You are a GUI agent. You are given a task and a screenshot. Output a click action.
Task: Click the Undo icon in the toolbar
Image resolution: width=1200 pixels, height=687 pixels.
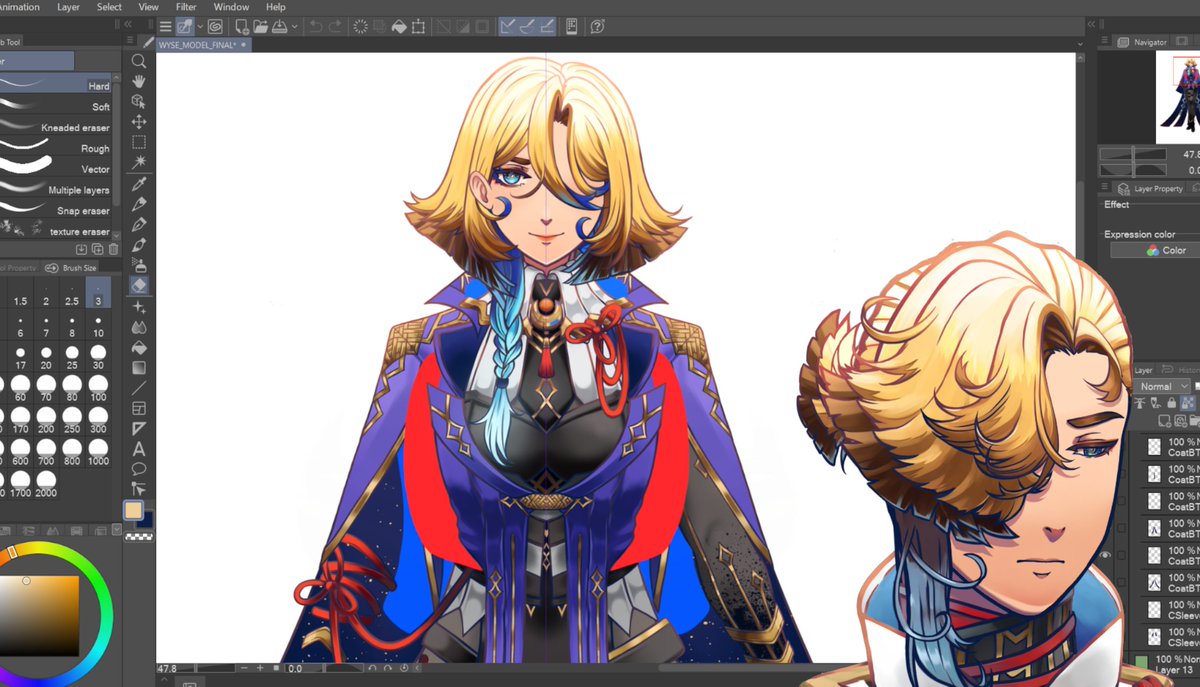(317, 27)
